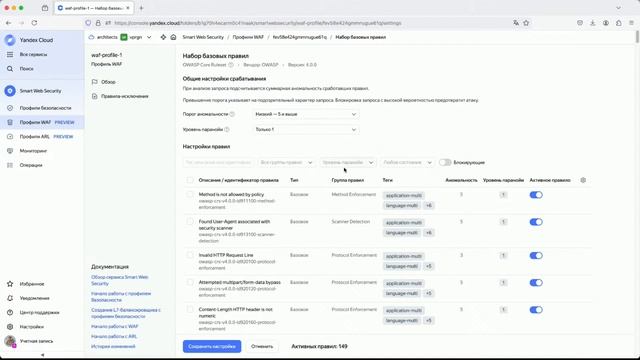This screenshot has width=640, height=360.
Task: Open Yandex Cloud home logo
Action: 10,40
